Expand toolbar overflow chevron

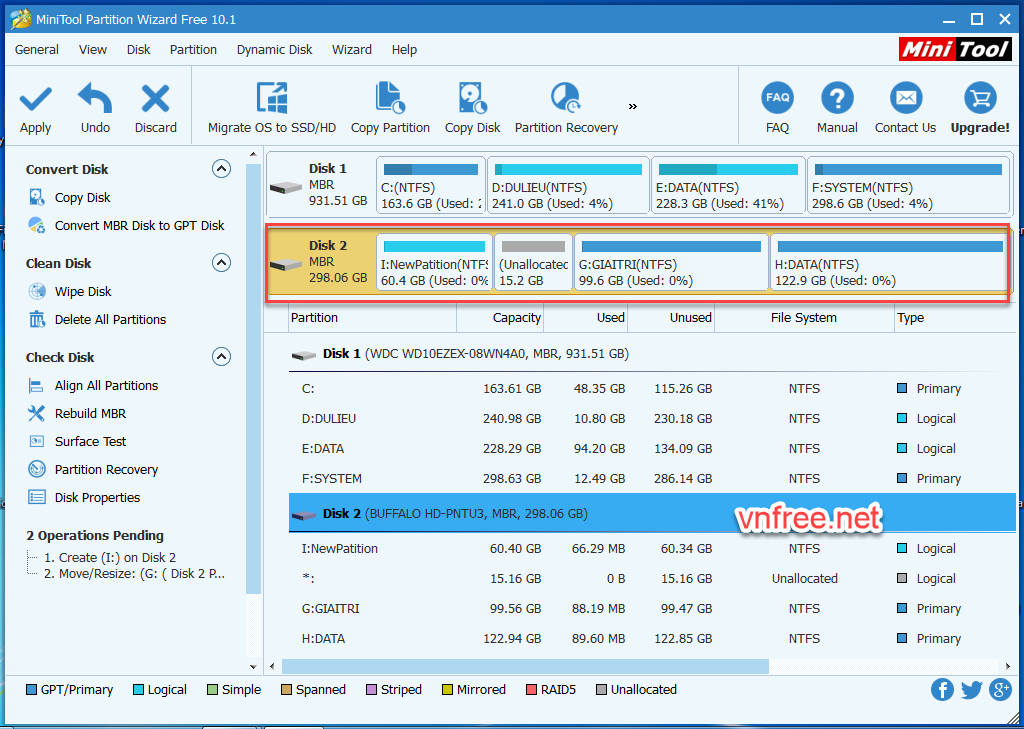(x=633, y=106)
